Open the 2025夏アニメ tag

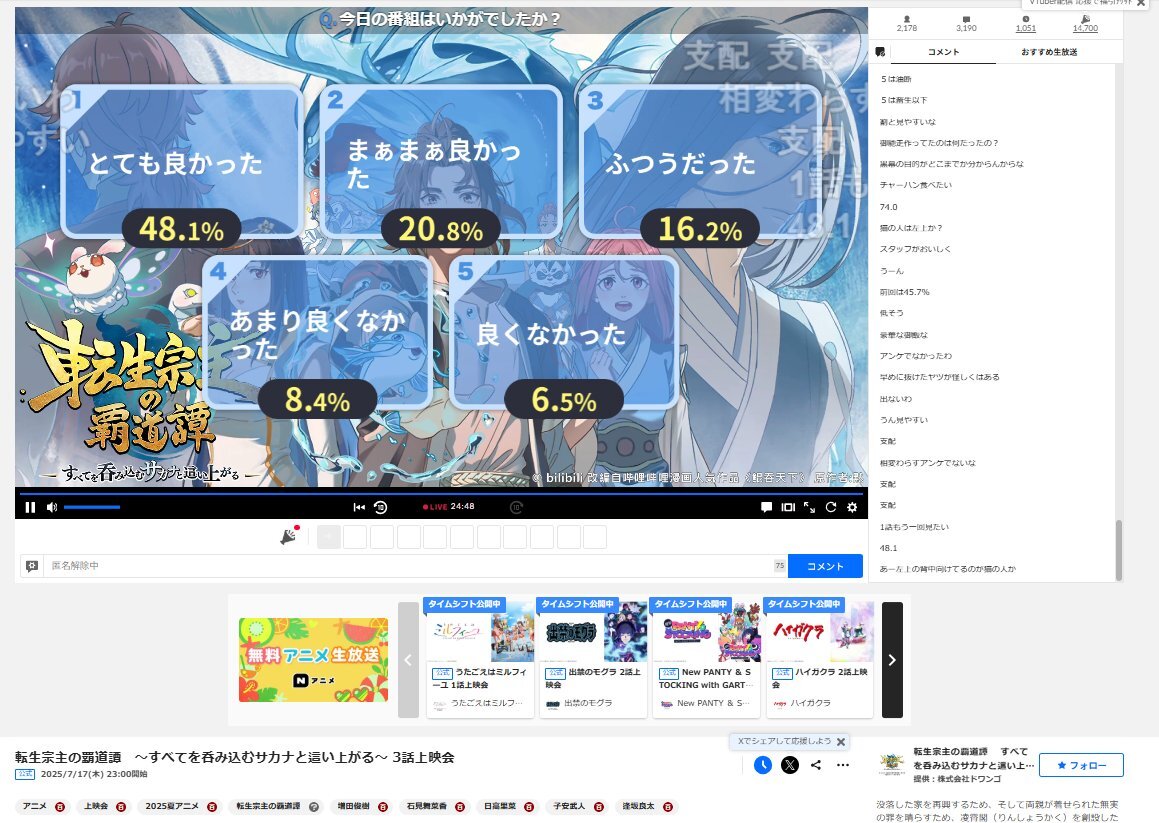click(x=172, y=806)
